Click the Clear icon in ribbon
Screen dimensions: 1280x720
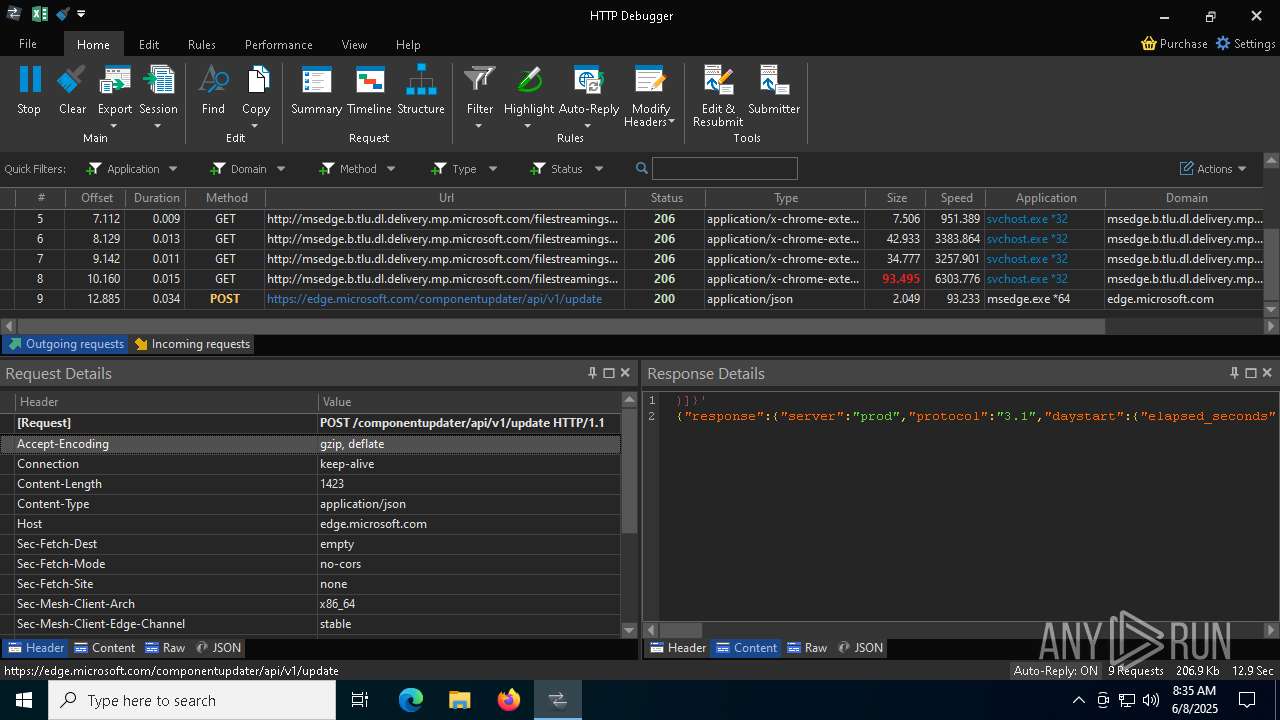click(x=72, y=81)
